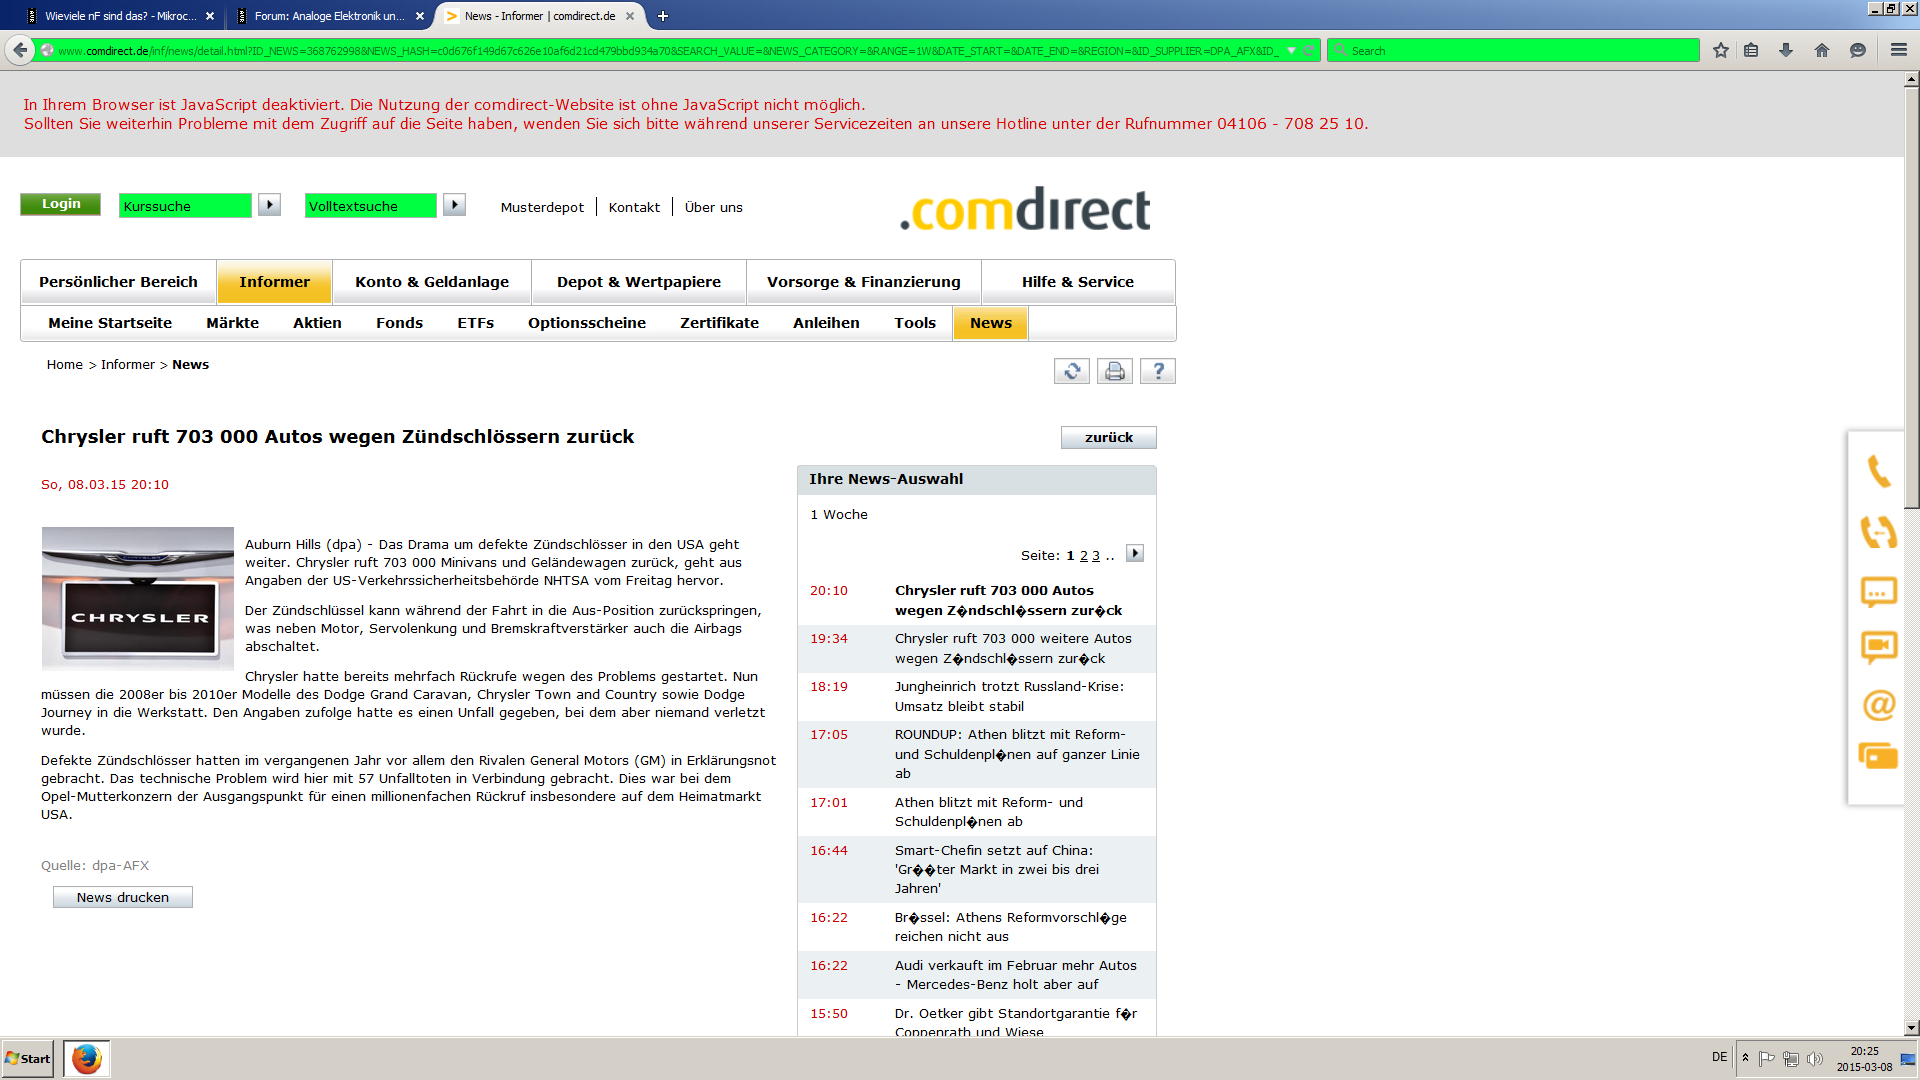
Task: Open Kontakt link
Action: click(634, 207)
